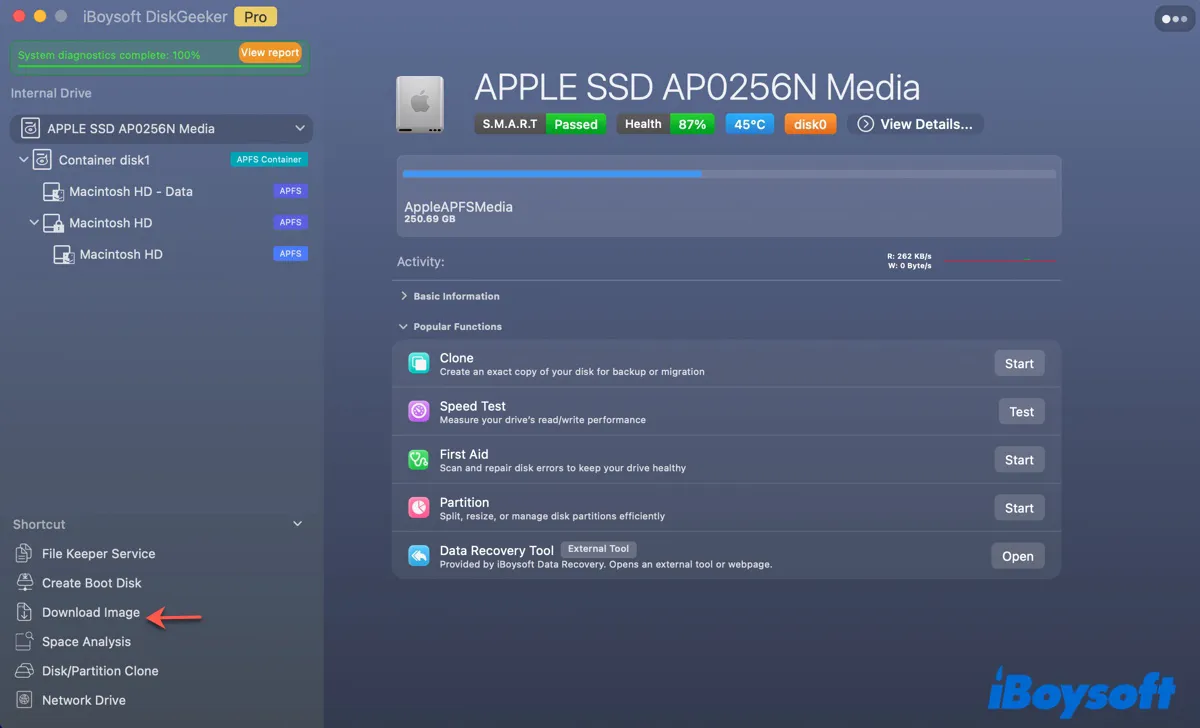1200x728 pixels.
Task: Open Network Drive shortcut
Action: [x=83, y=700]
